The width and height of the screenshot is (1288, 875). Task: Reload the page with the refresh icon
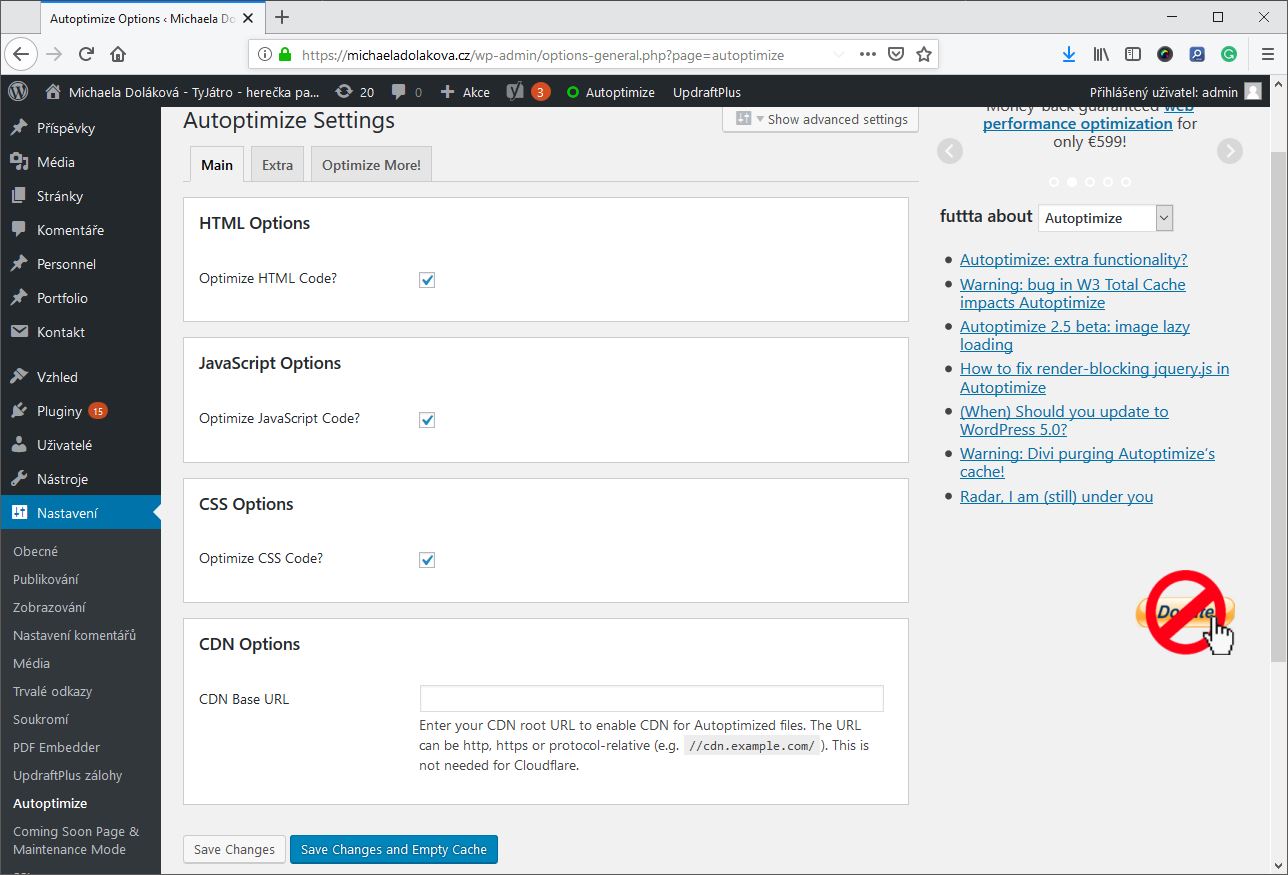(x=86, y=55)
